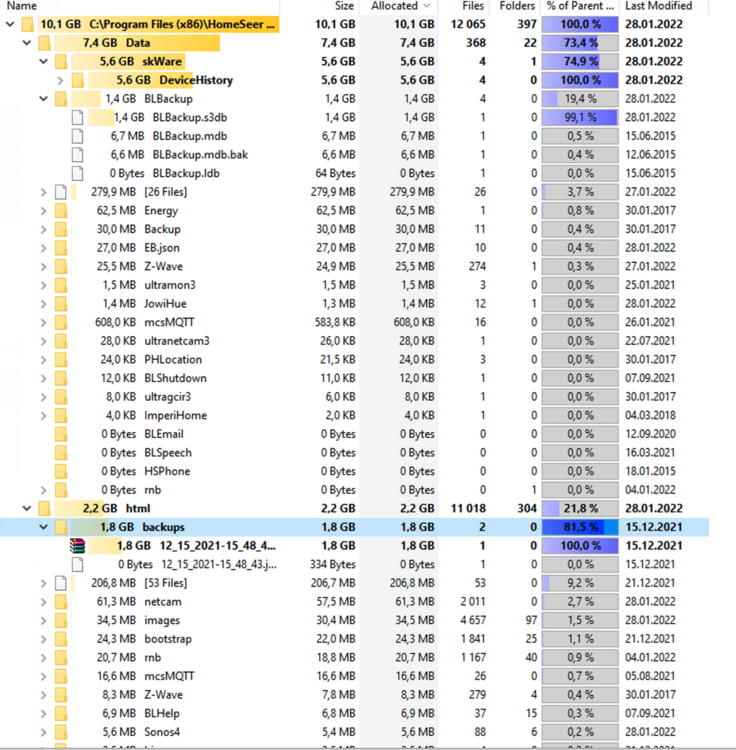Click the BLBackup folder icon
This screenshot has width=736, height=750.
(x=61, y=99)
